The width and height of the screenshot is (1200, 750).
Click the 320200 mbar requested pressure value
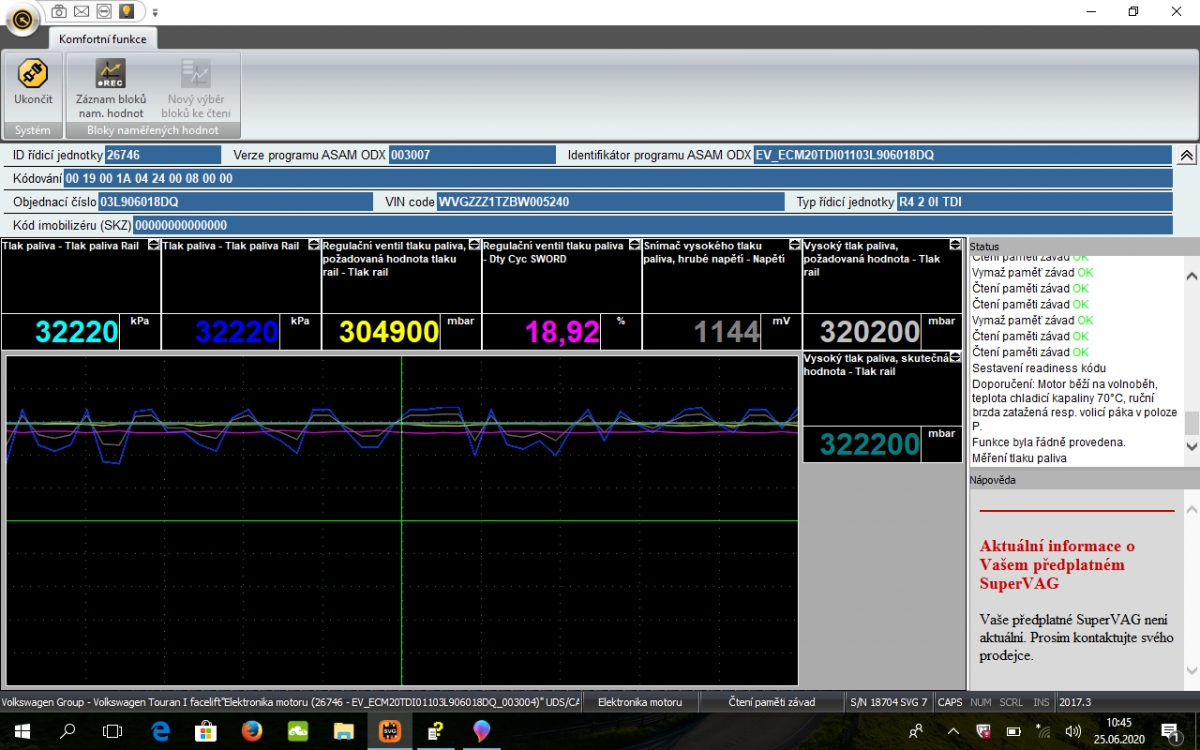[870, 332]
